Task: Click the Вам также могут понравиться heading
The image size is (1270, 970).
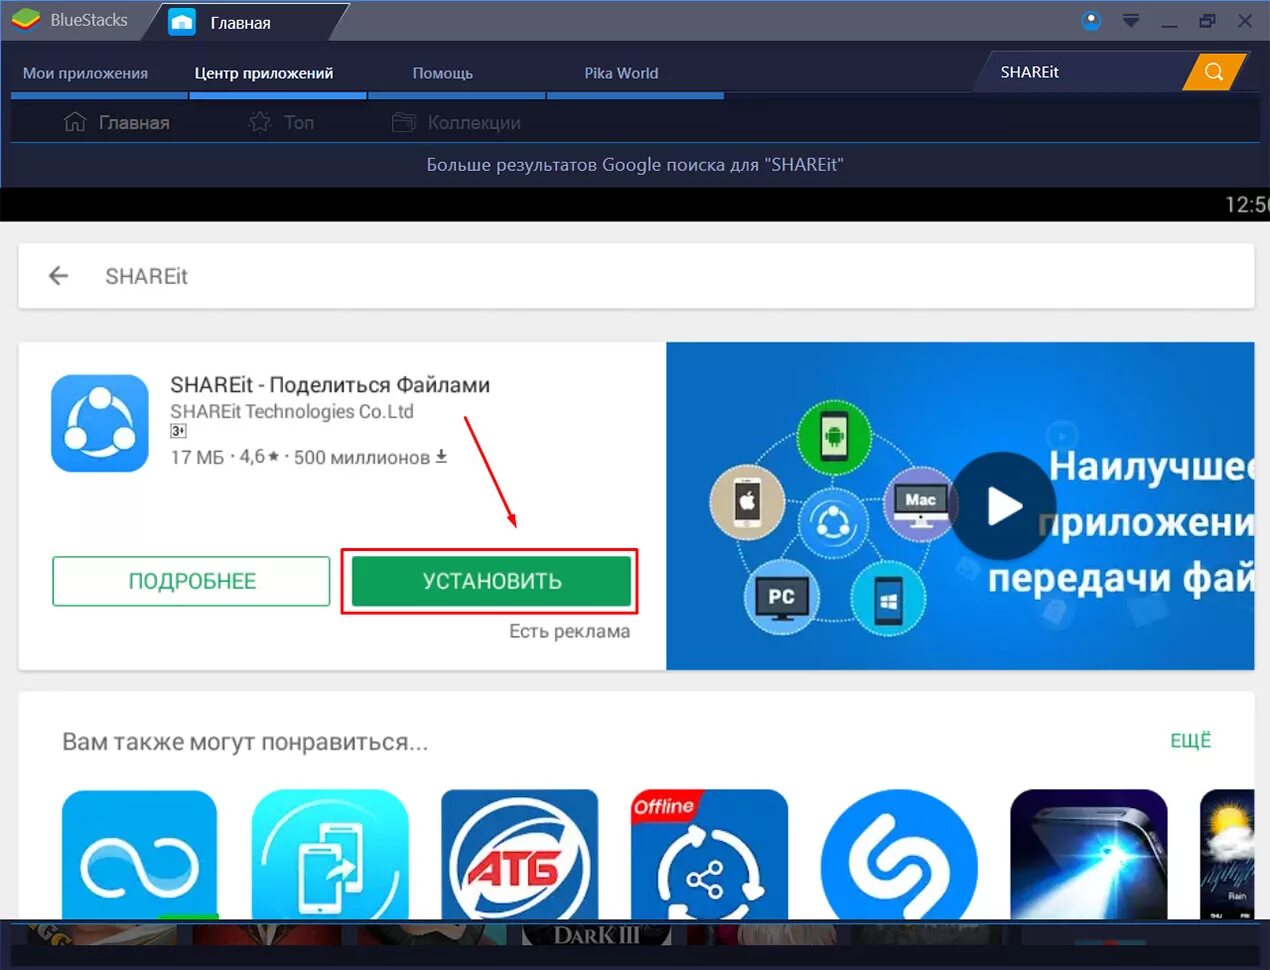Action: tap(245, 742)
